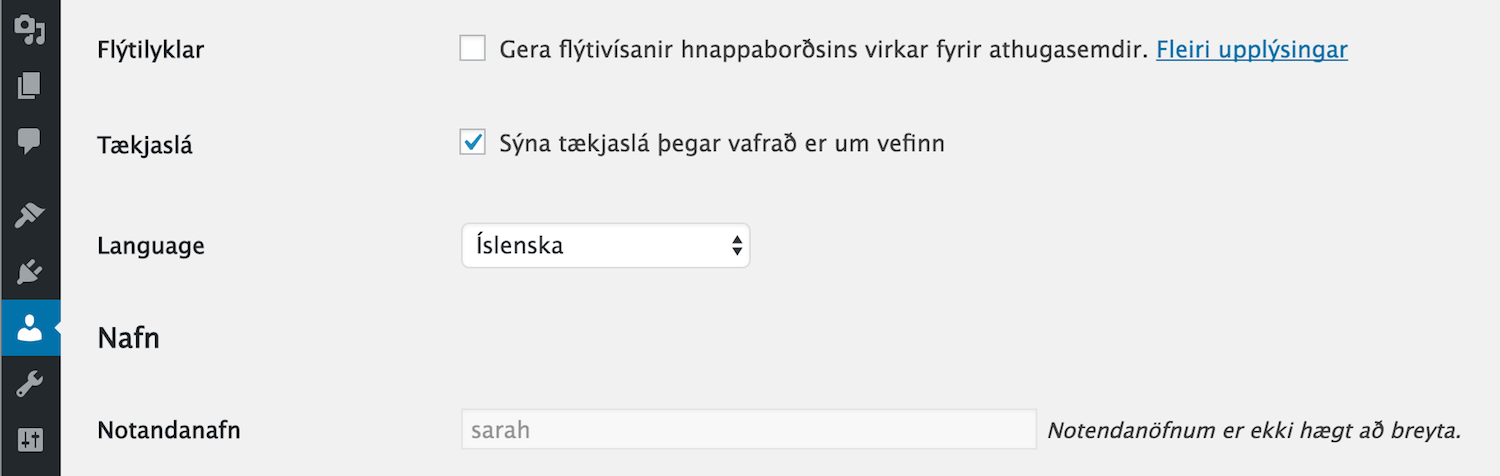Click the Flýtilyklar row label

151,49
